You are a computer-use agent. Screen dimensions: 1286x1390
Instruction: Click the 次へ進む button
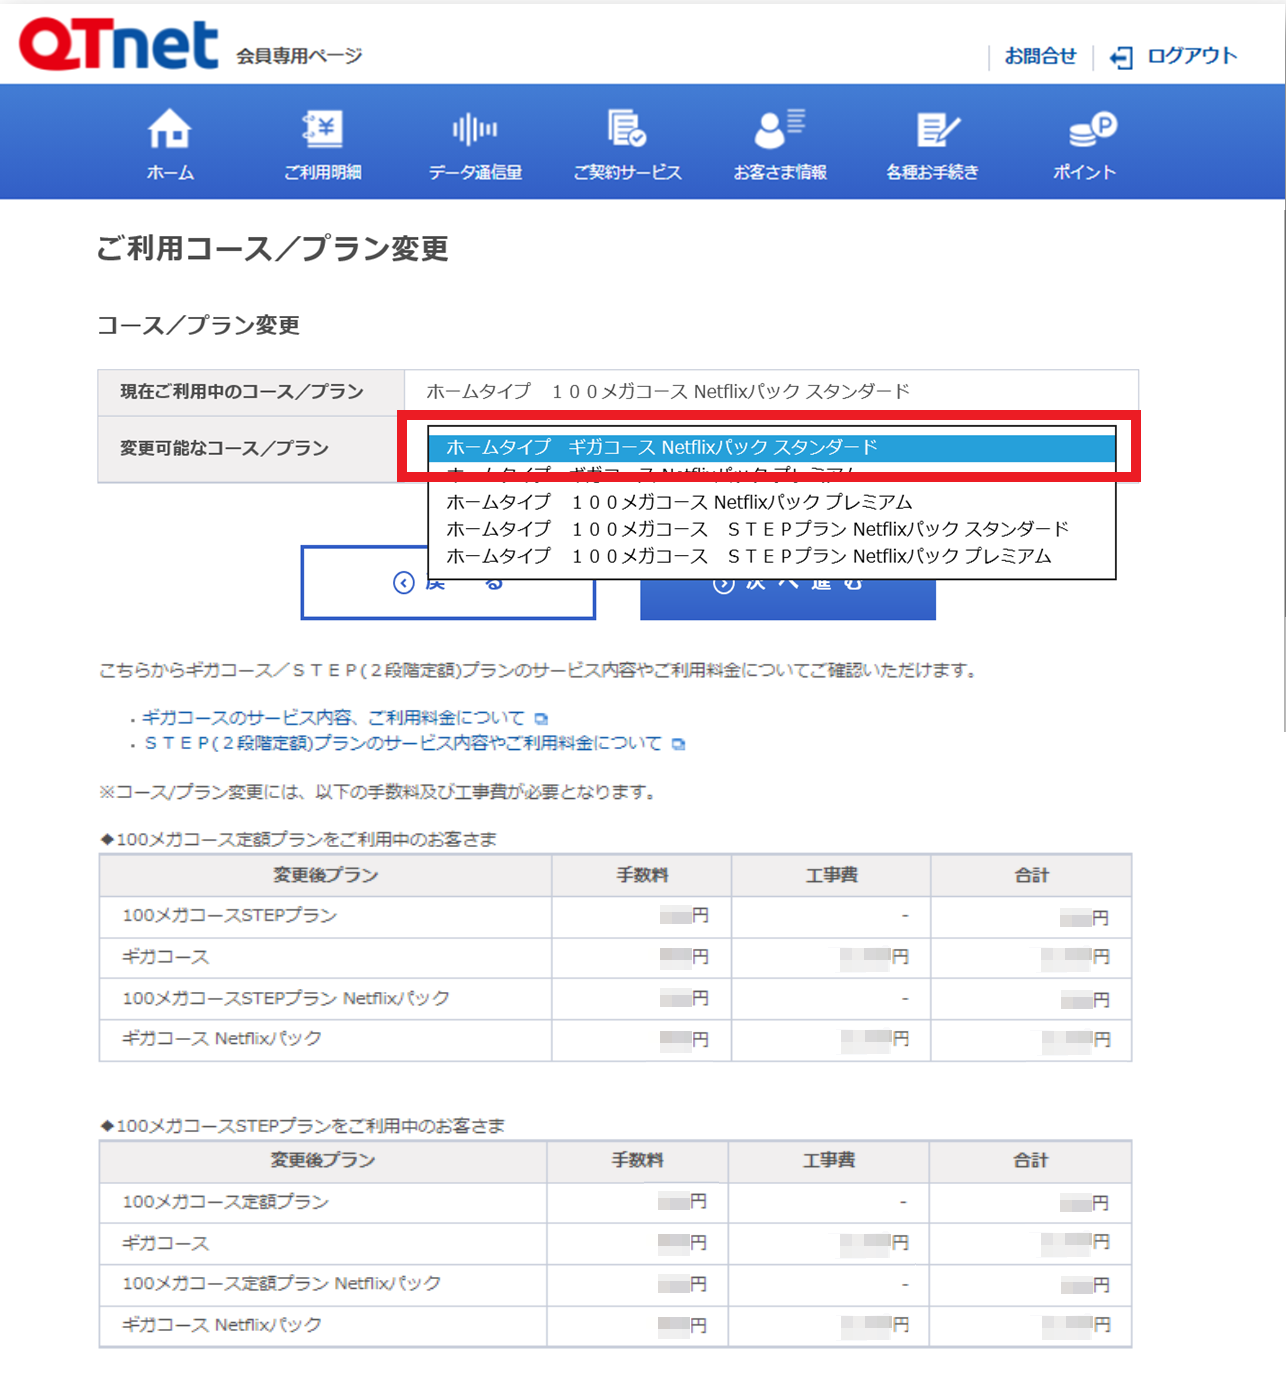(788, 583)
